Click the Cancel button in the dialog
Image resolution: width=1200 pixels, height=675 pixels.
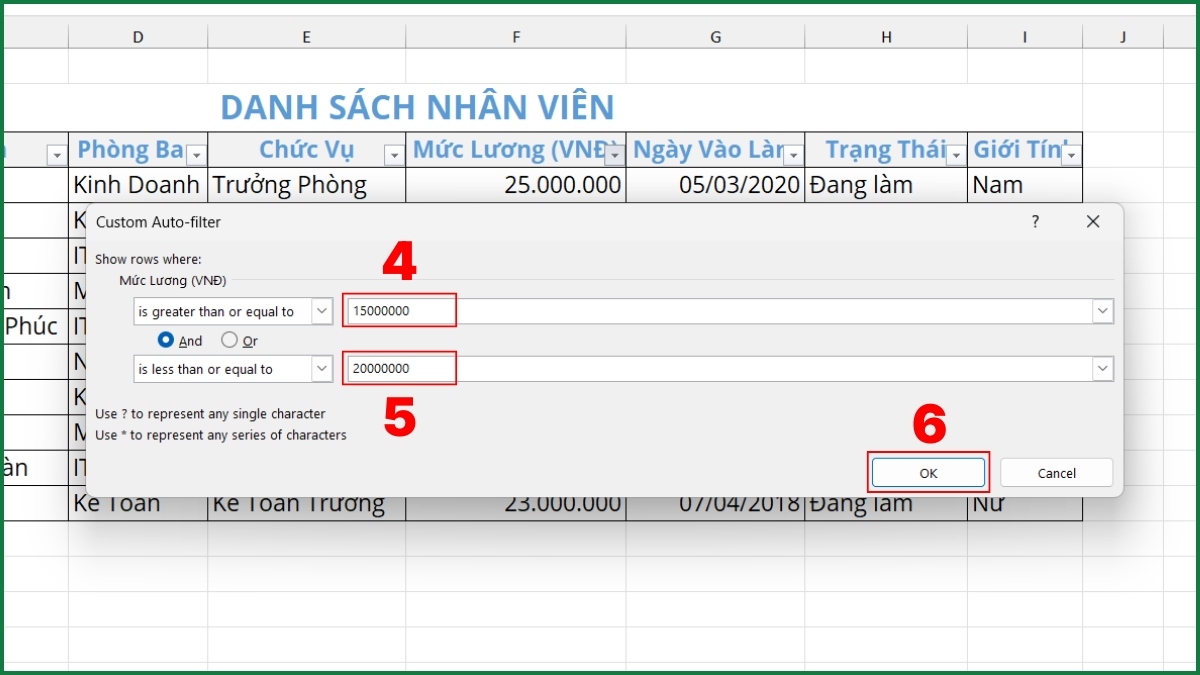pos(1056,472)
